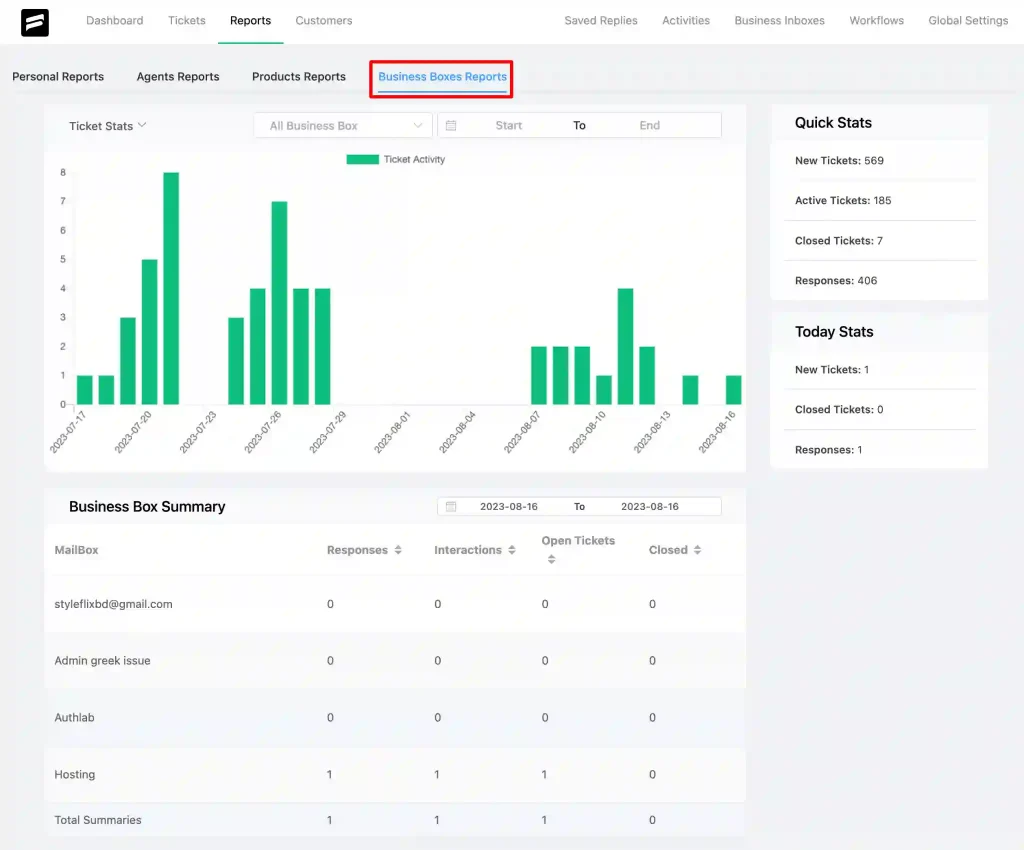The height and width of the screenshot is (850, 1024).
Task: Open the Customers page
Action: point(323,20)
